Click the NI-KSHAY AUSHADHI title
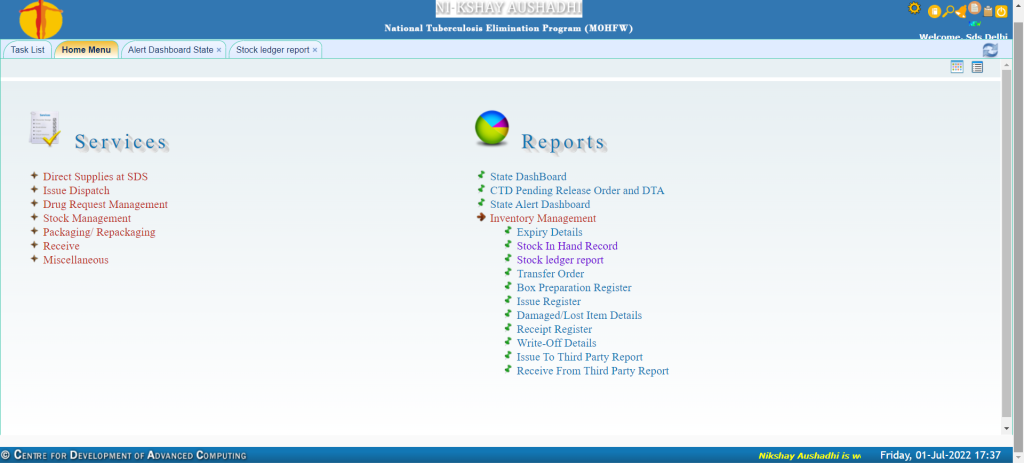Viewport: 1024px width, 463px height. coord(509,8)
